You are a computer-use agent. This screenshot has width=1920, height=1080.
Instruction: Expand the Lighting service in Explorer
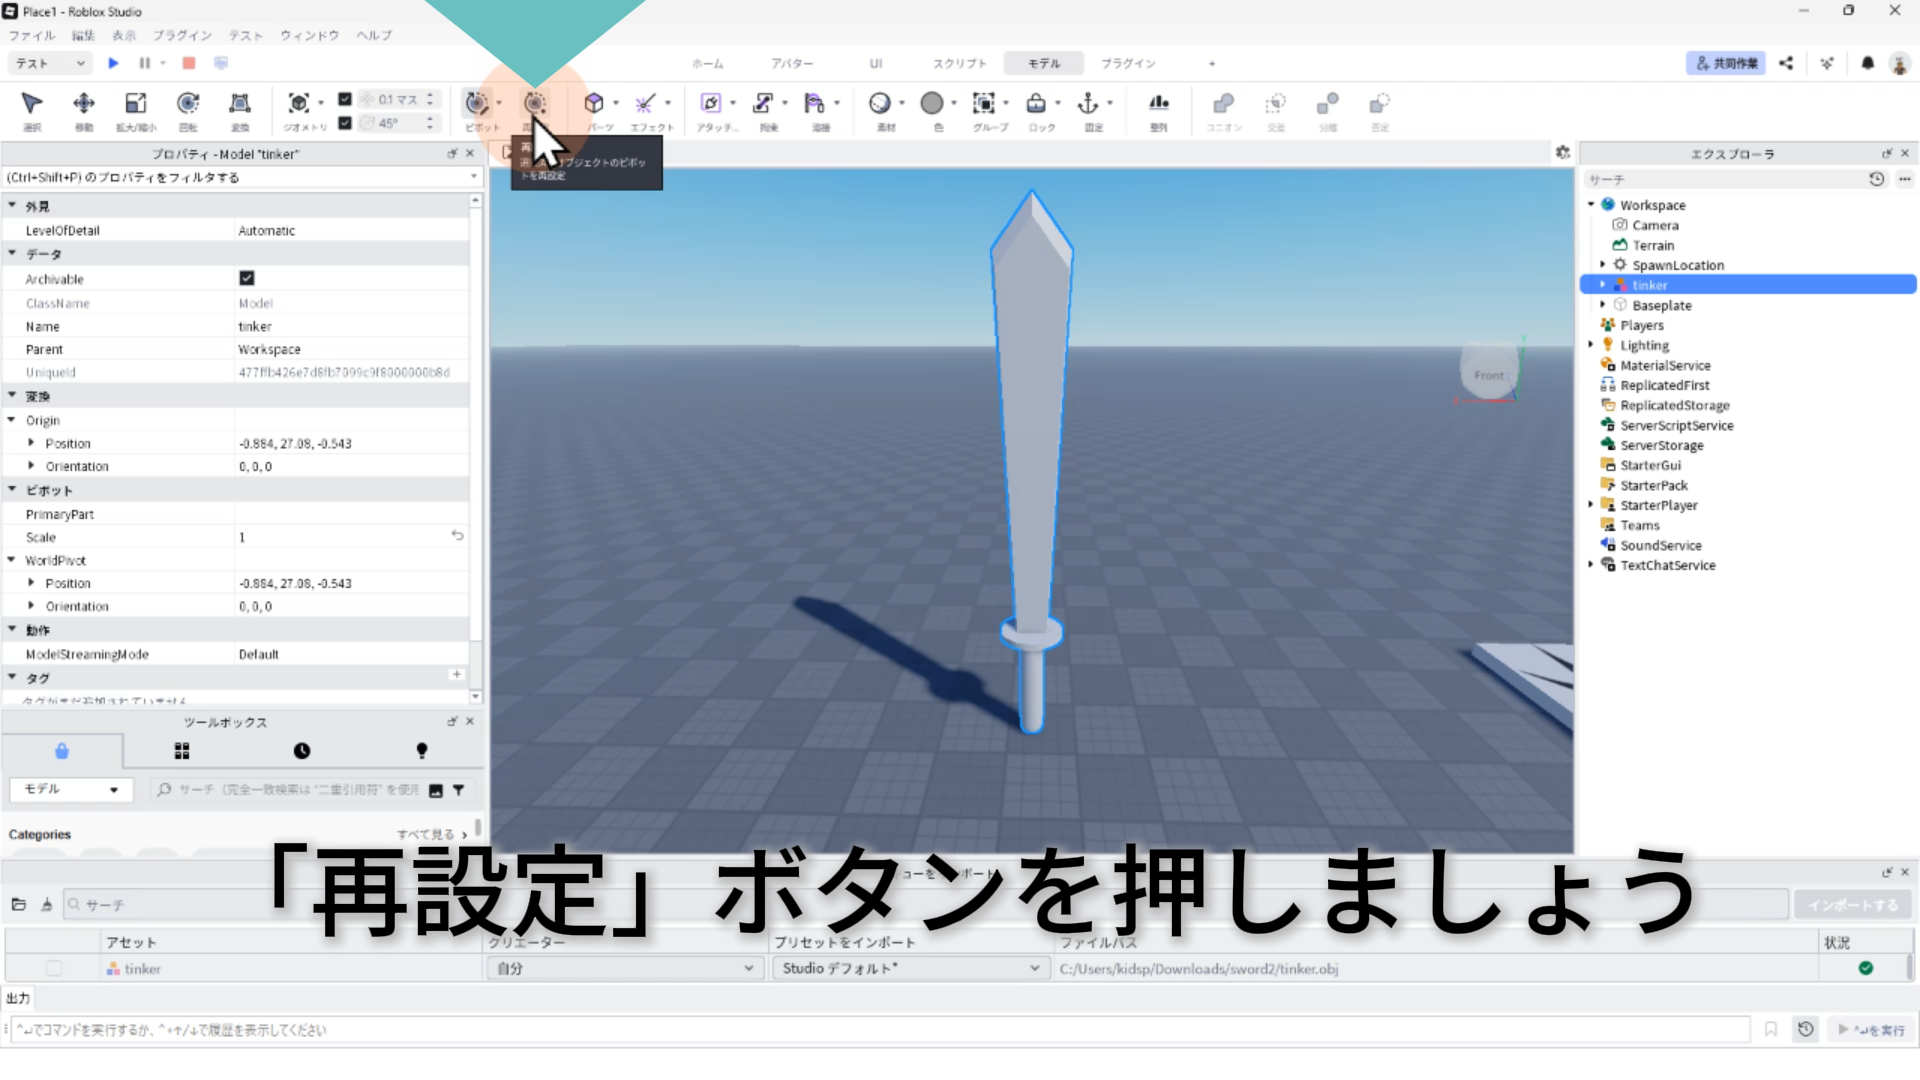[x=1591, y=345]
